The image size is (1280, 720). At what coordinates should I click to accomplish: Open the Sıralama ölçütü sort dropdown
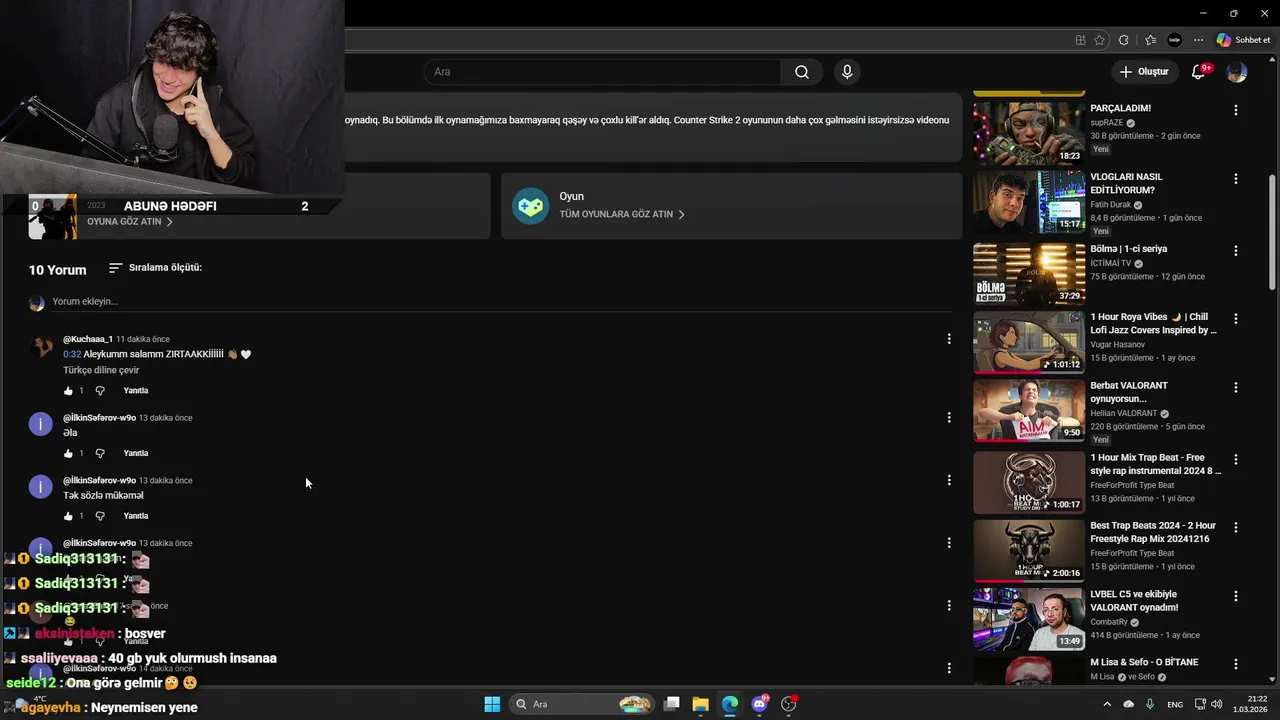pyautogui.click(x=155, y=268)
